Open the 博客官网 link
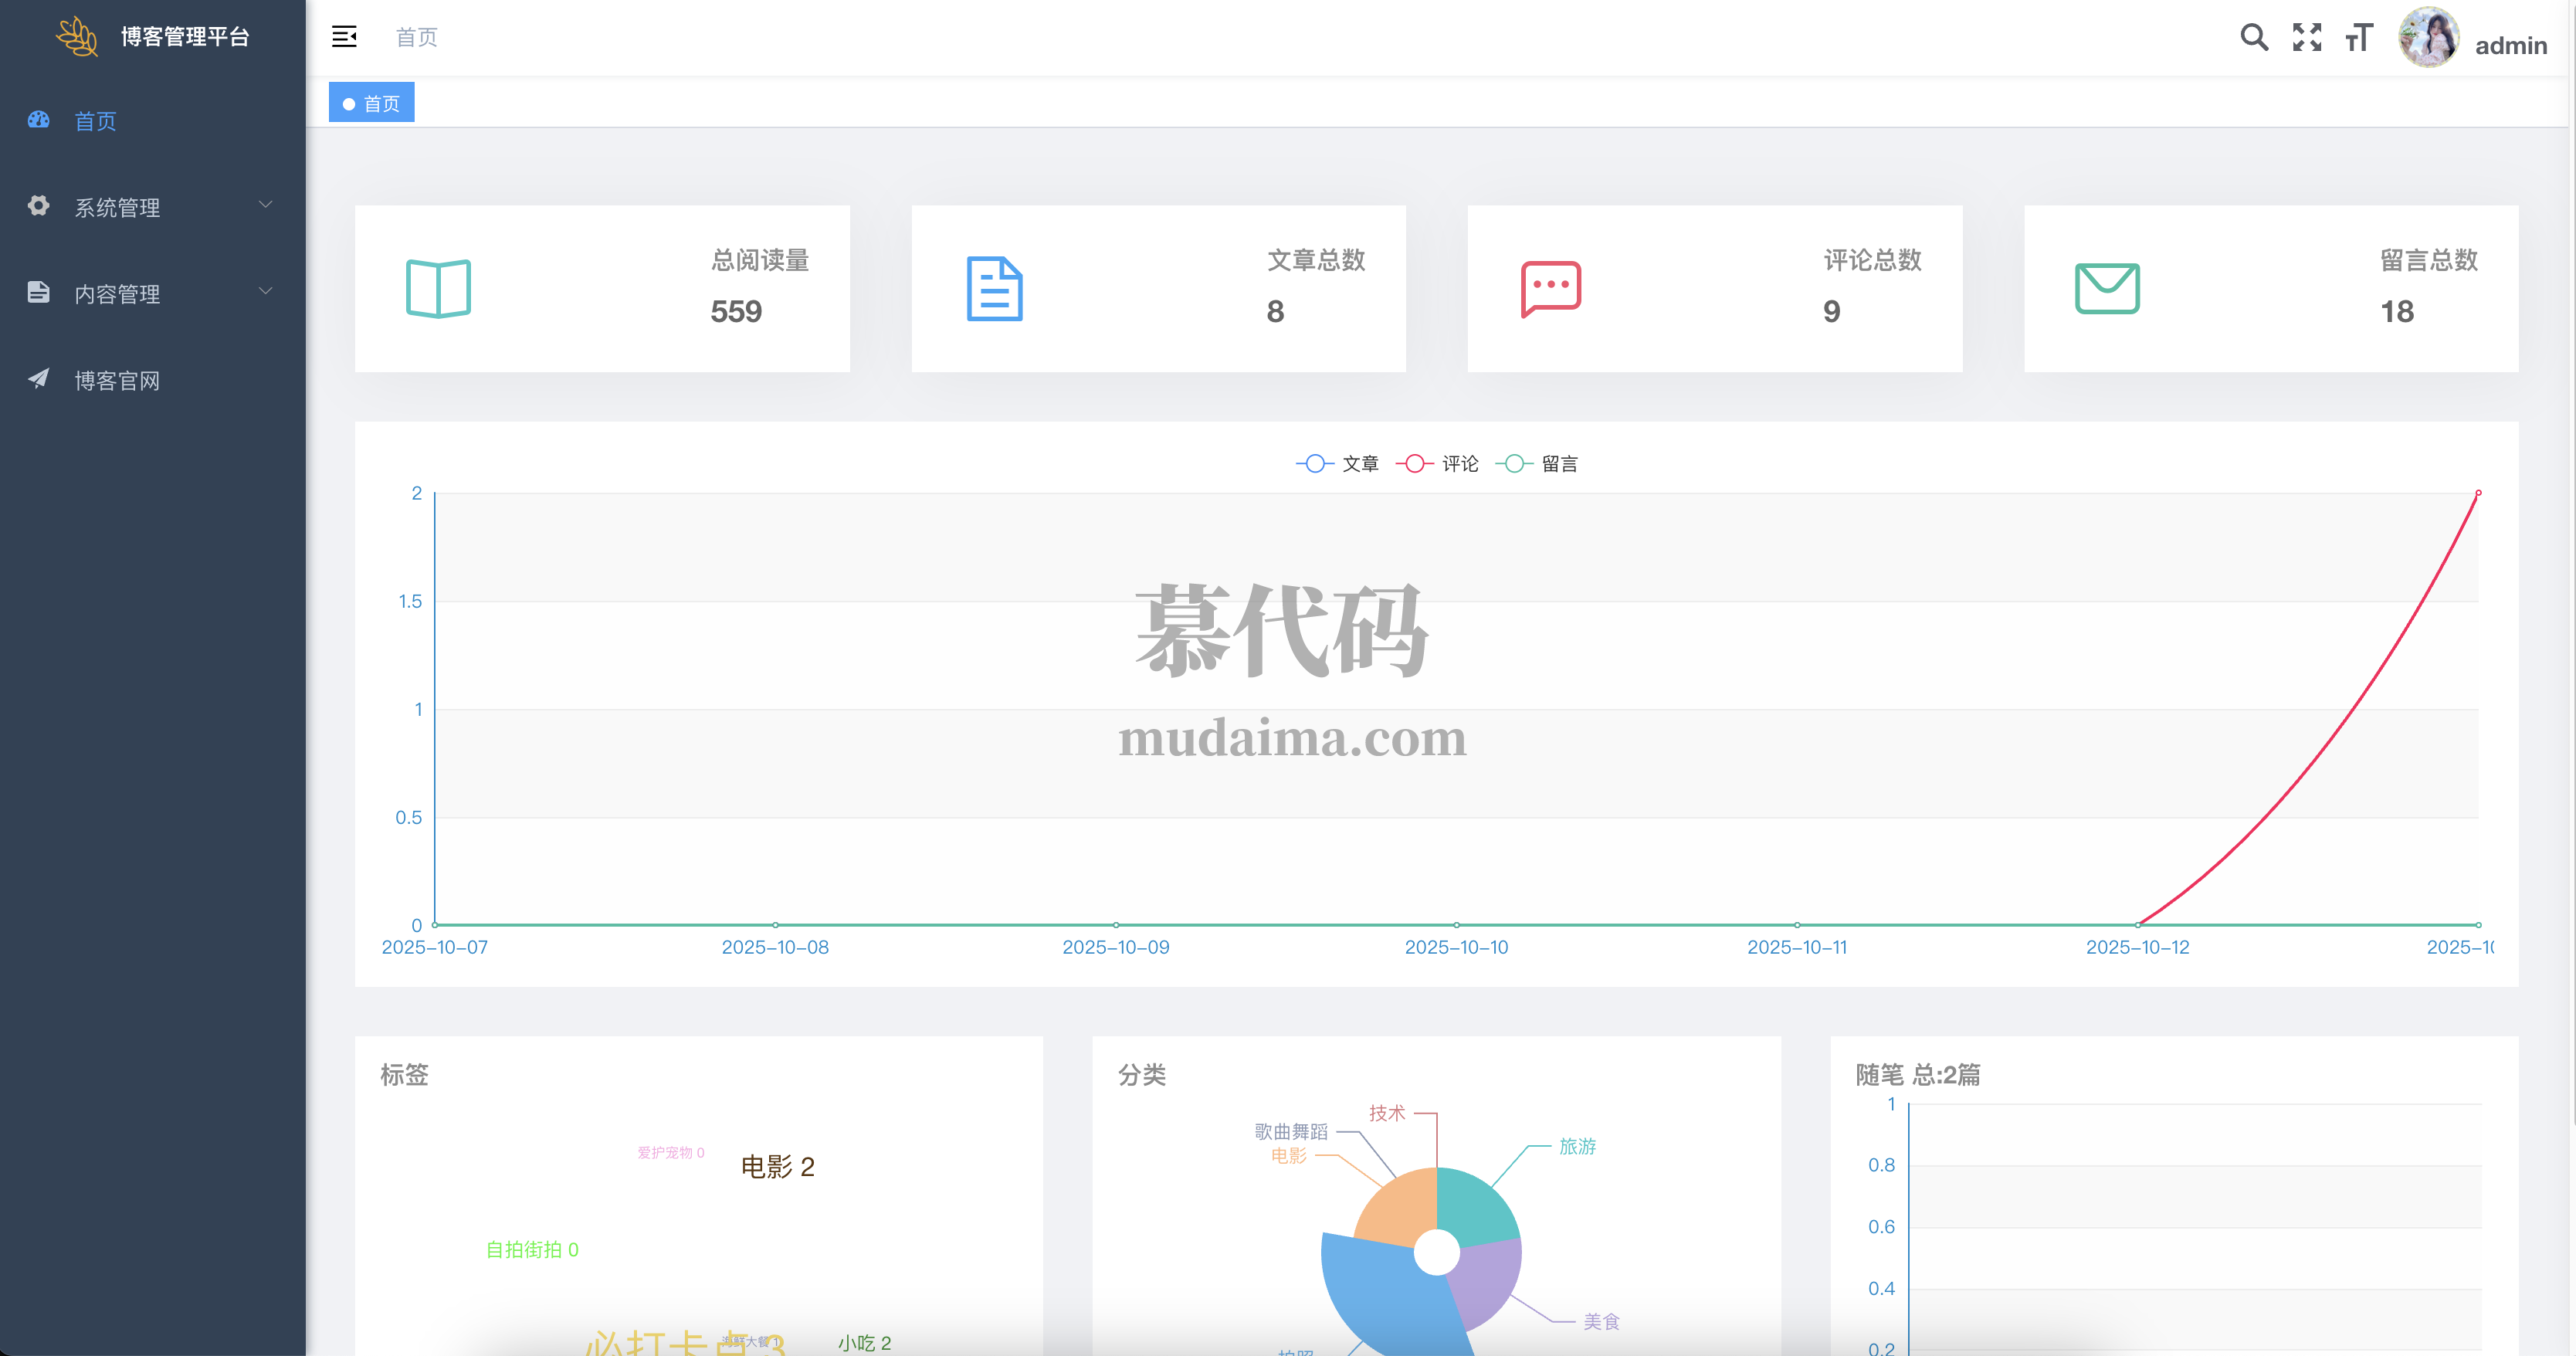The image size is (2576, 1356). 117,380
